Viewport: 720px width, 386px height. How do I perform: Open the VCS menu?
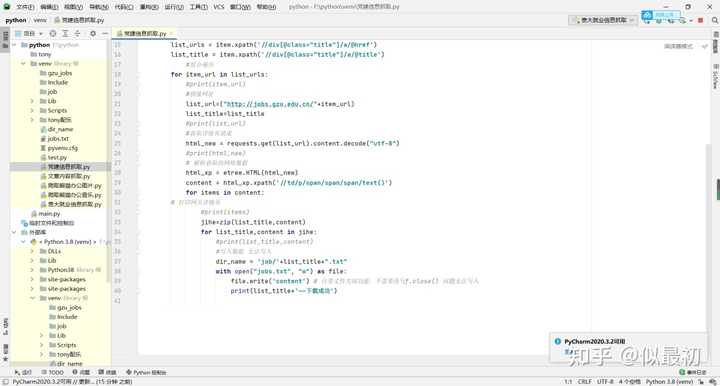click(x=219, y=7)
